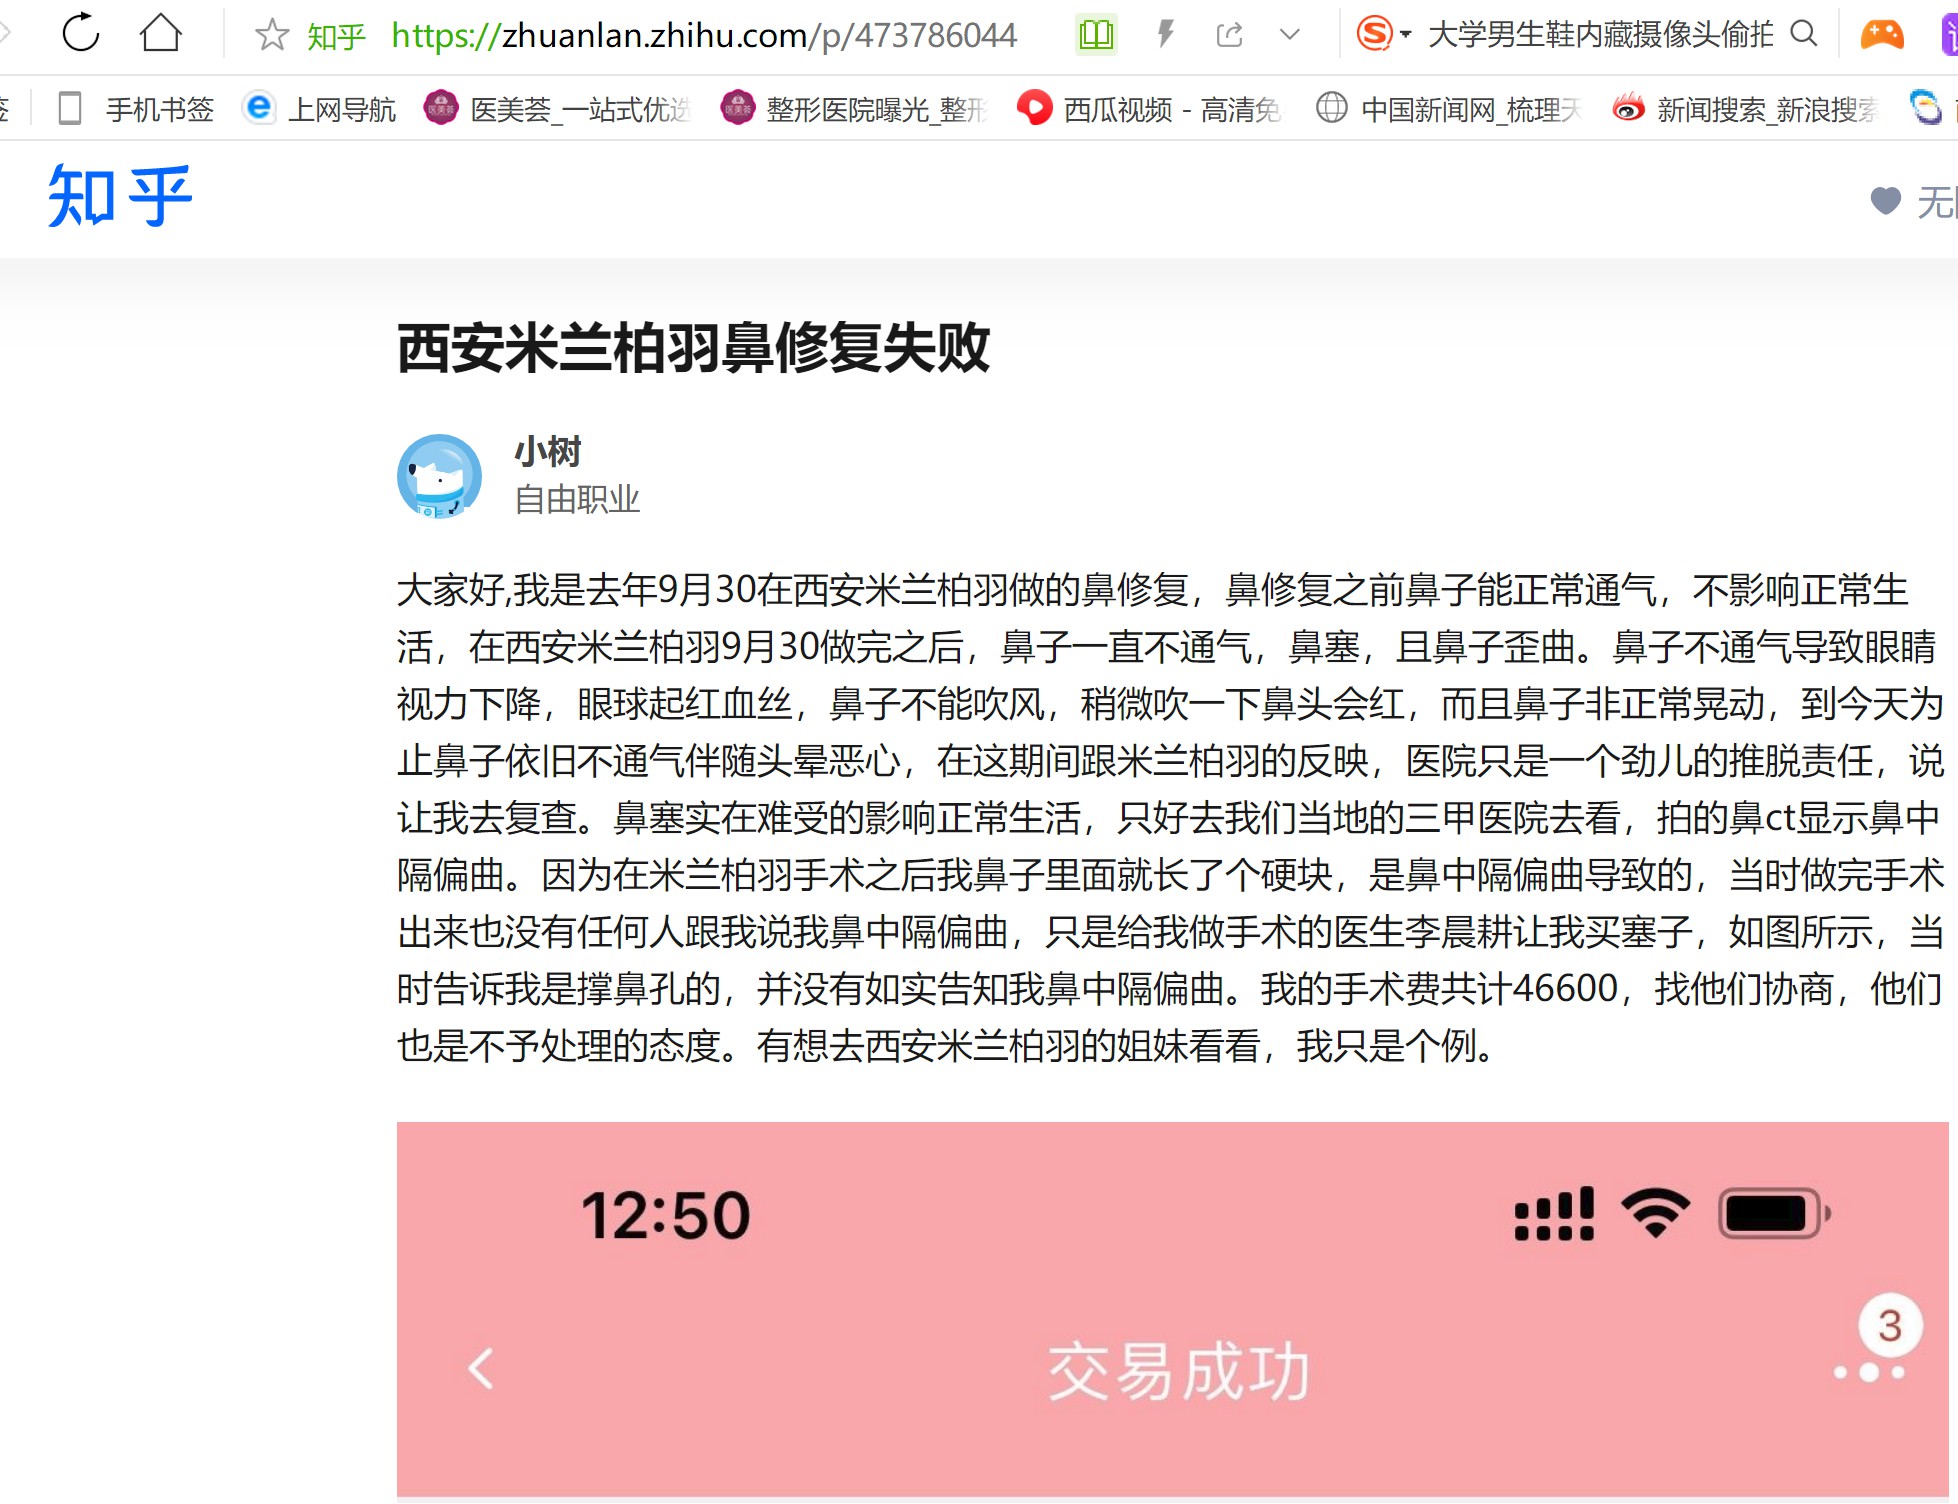This screenshot has height=1504, width=1958.
Task: Open the orange game controller icon
Action: click(x=1882, y=35)
